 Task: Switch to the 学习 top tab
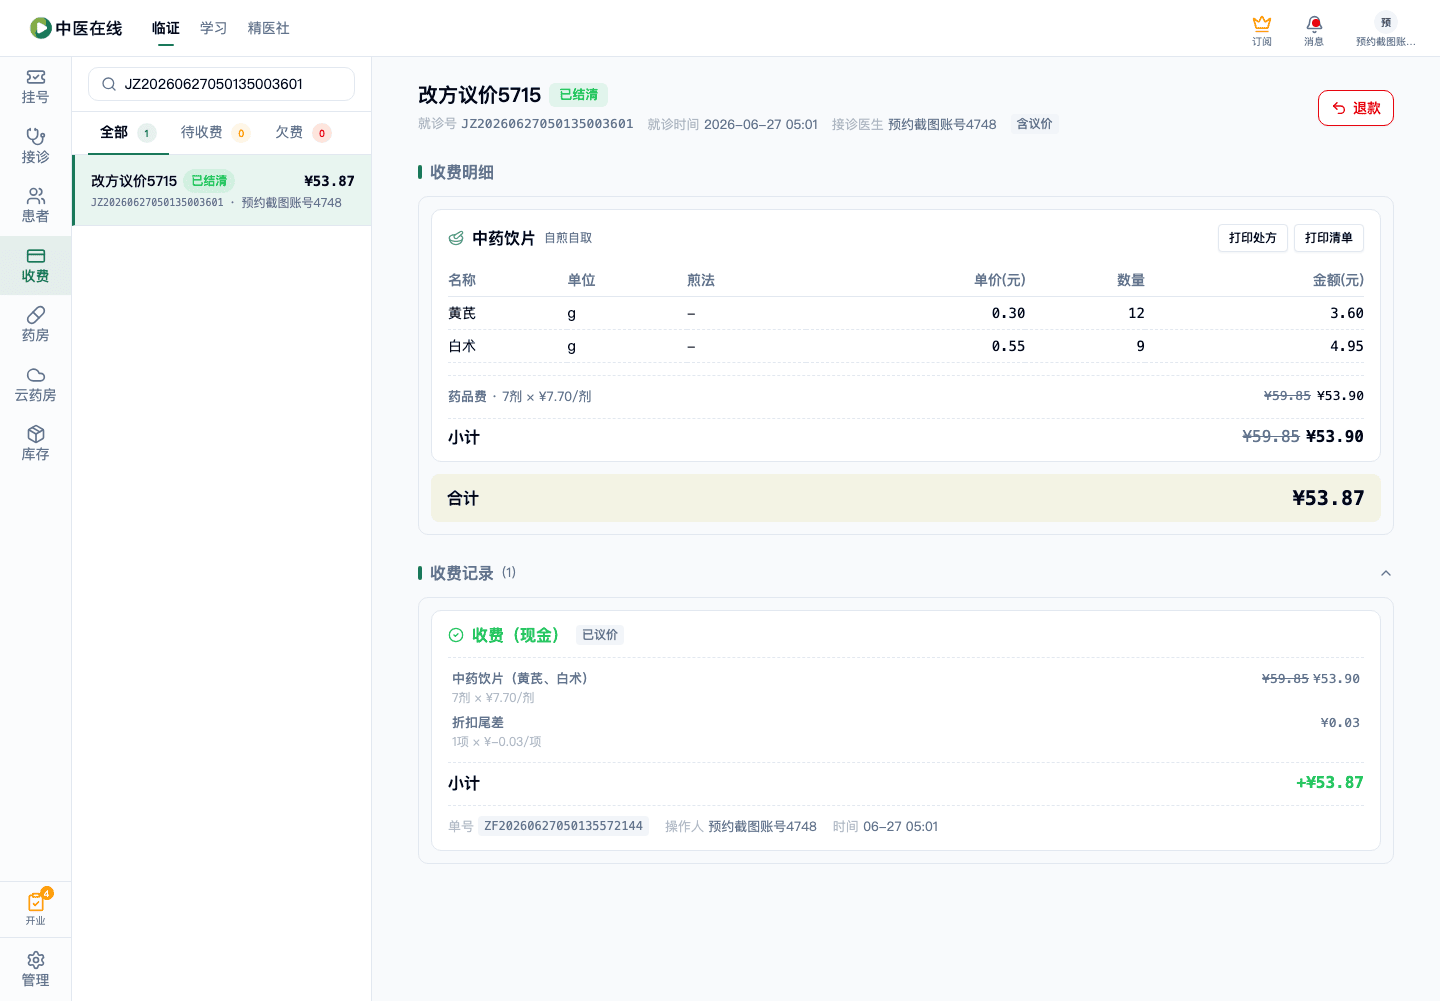point(213,28)
